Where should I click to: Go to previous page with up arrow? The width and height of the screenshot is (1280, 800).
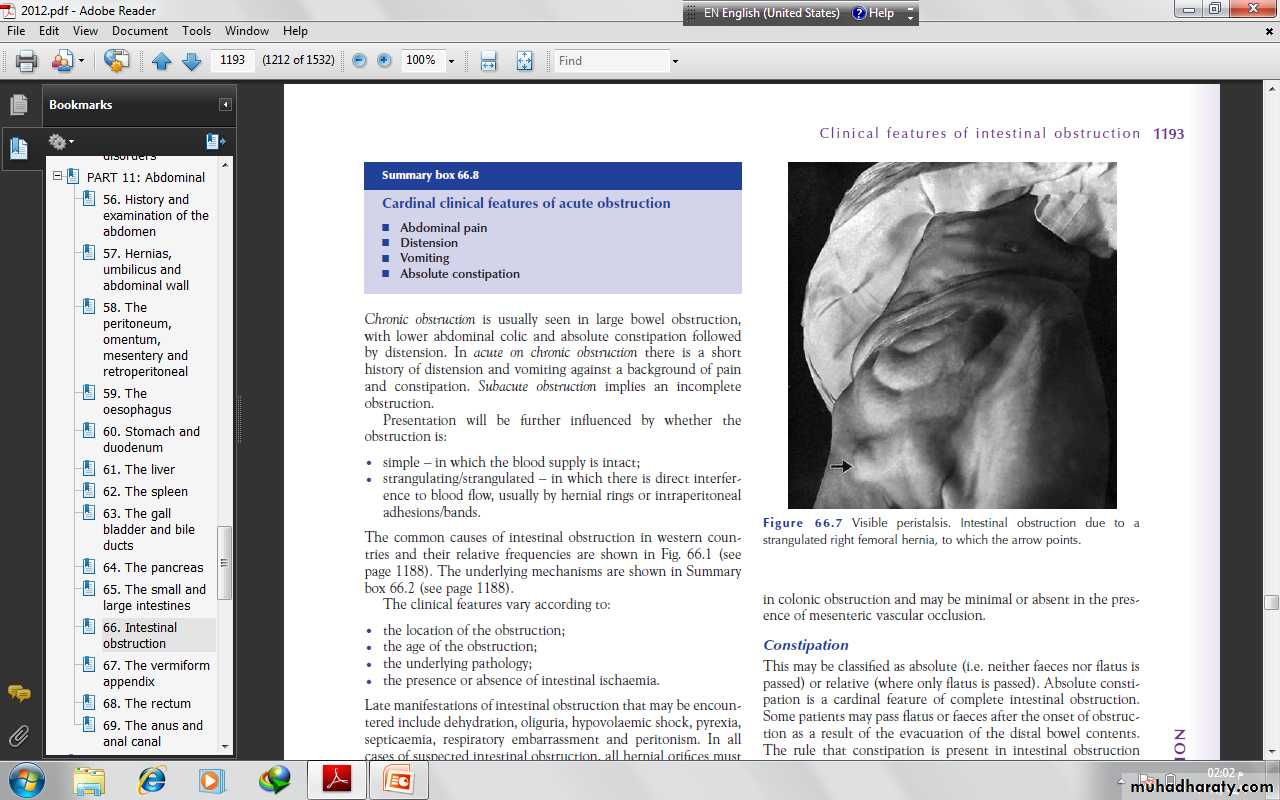click(162, 61)
